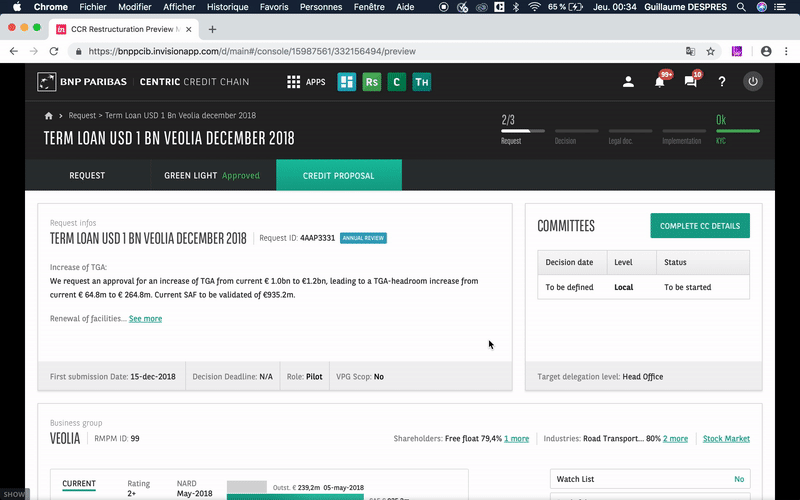Select the Decision progress step

(x=577, y=135)
